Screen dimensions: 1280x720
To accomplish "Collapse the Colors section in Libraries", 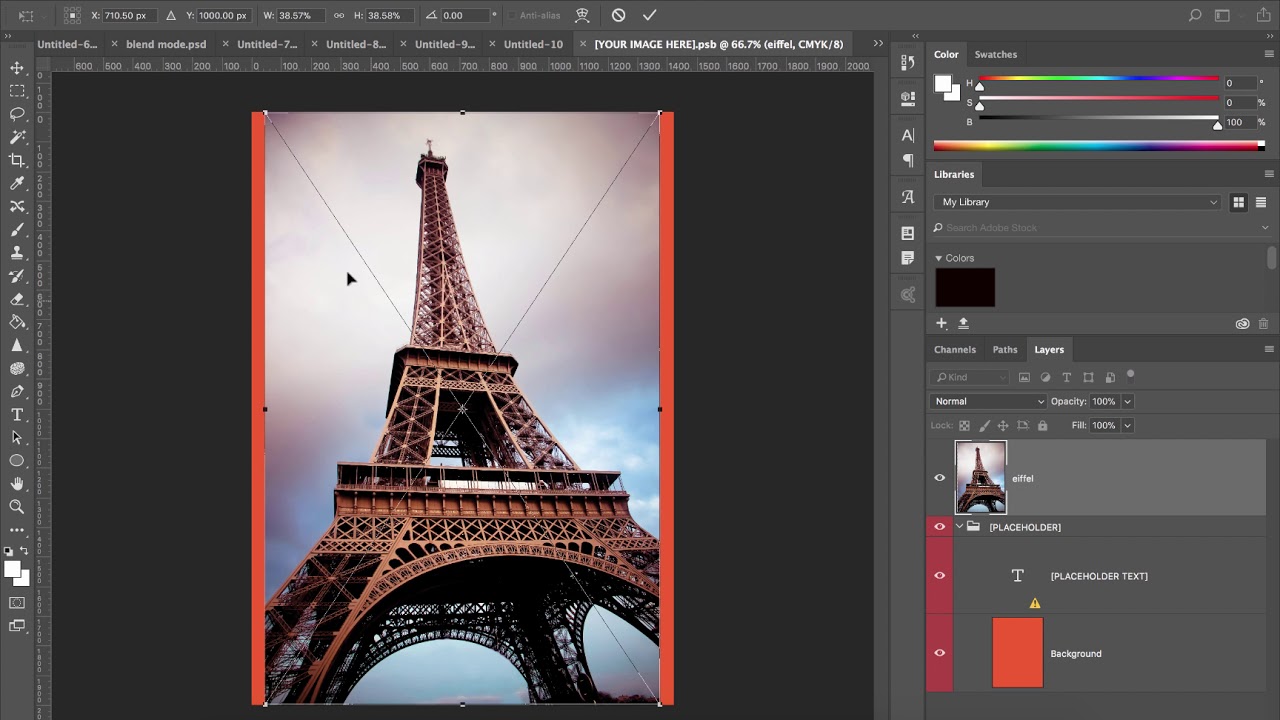I will [x=939, y=258].
